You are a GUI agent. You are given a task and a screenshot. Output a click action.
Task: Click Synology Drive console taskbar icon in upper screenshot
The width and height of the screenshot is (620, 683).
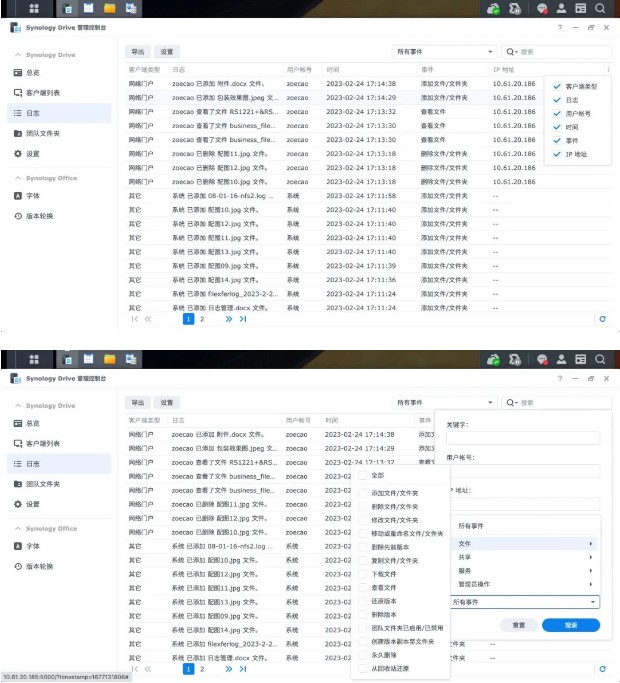coord(67,8)
